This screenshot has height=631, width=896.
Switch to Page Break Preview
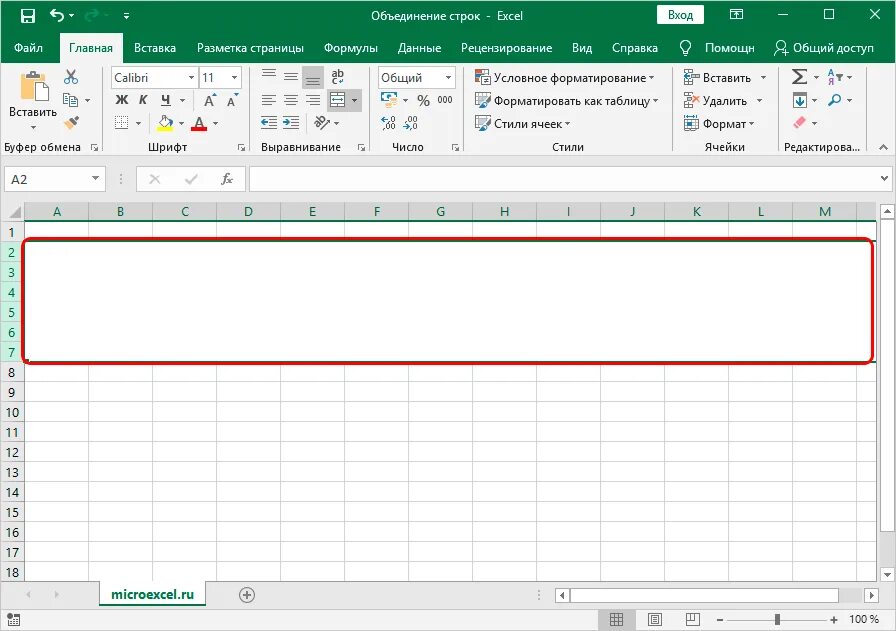click(x=693, y=620)
